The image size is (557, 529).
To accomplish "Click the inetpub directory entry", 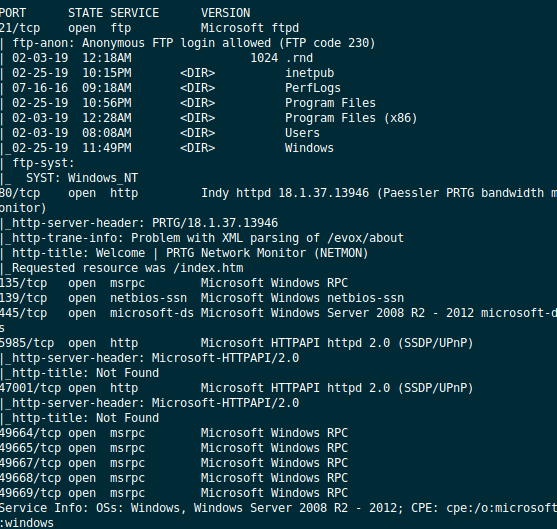I will coord(309,73).
